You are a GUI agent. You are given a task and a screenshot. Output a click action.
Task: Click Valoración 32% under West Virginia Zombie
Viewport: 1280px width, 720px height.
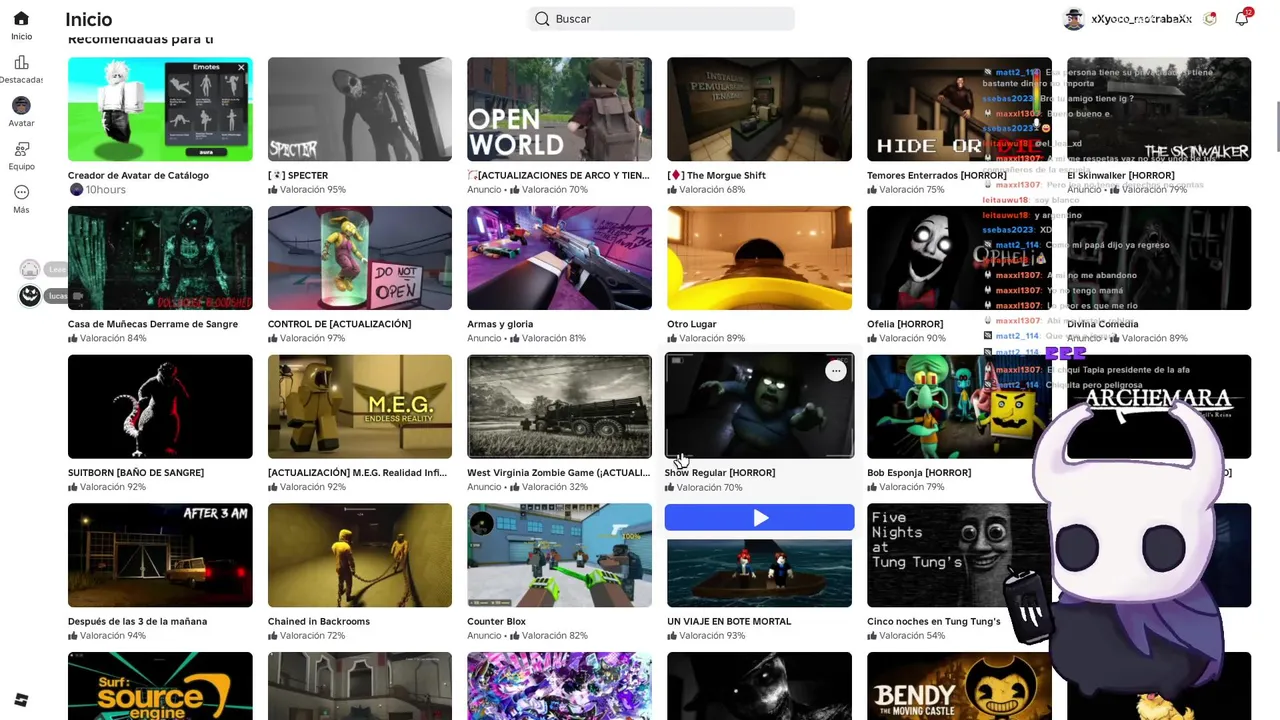548,487
